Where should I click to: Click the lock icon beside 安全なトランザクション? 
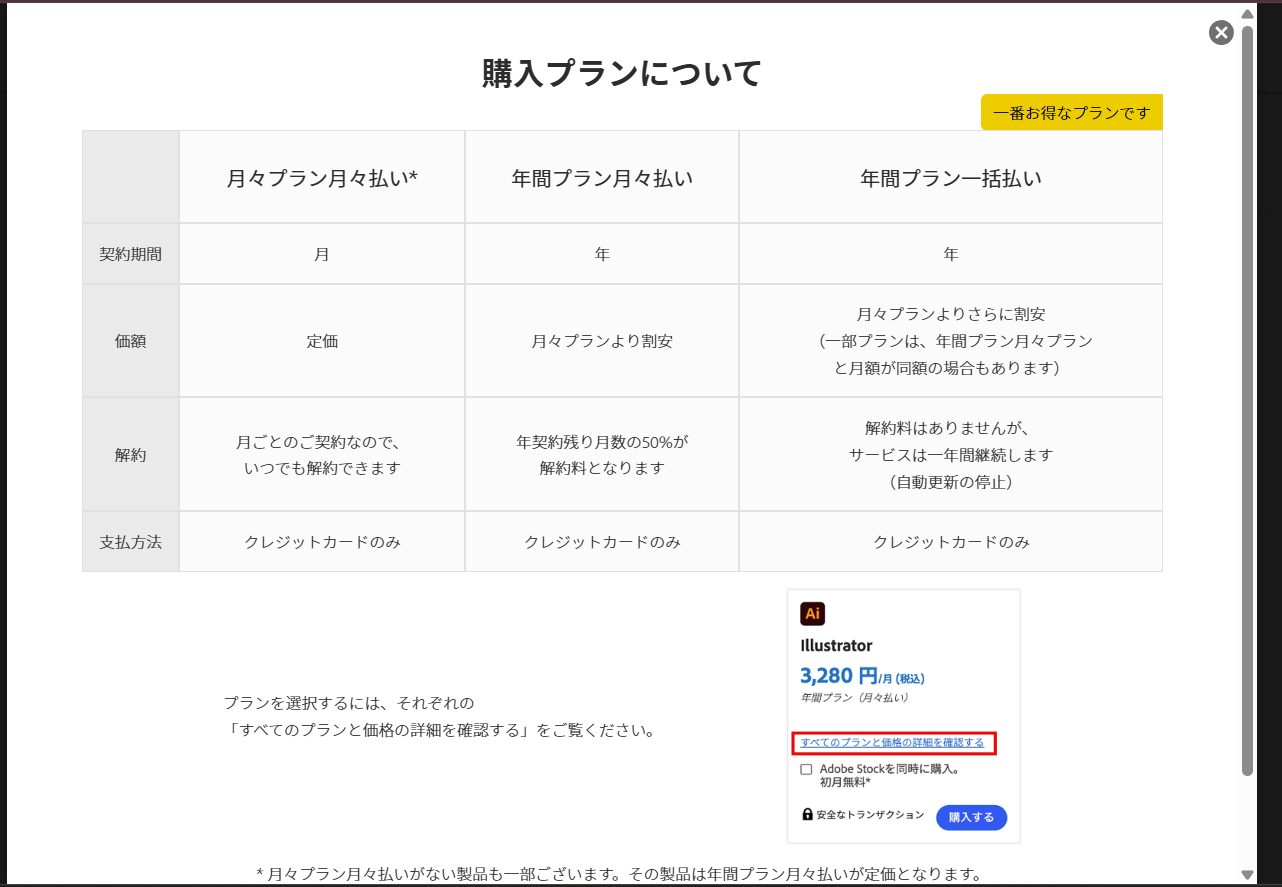pos(808,815)
